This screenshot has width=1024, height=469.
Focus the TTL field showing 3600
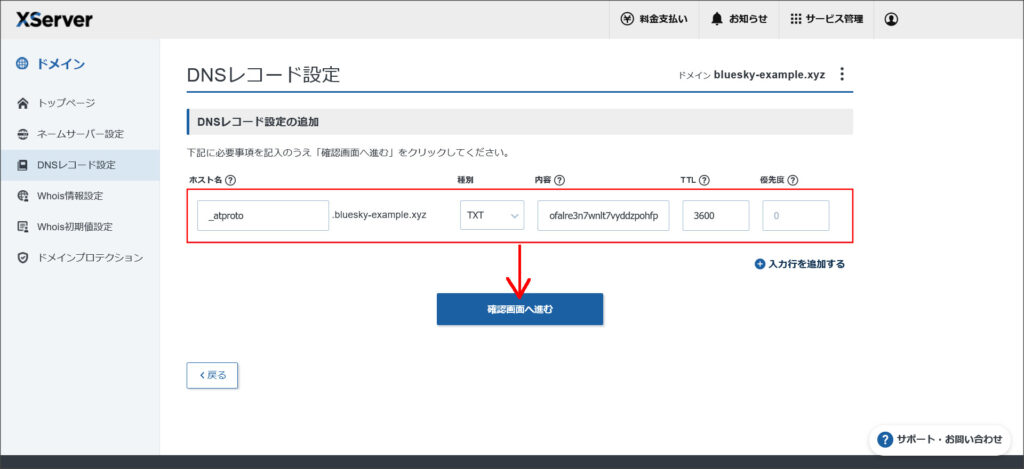716,216
